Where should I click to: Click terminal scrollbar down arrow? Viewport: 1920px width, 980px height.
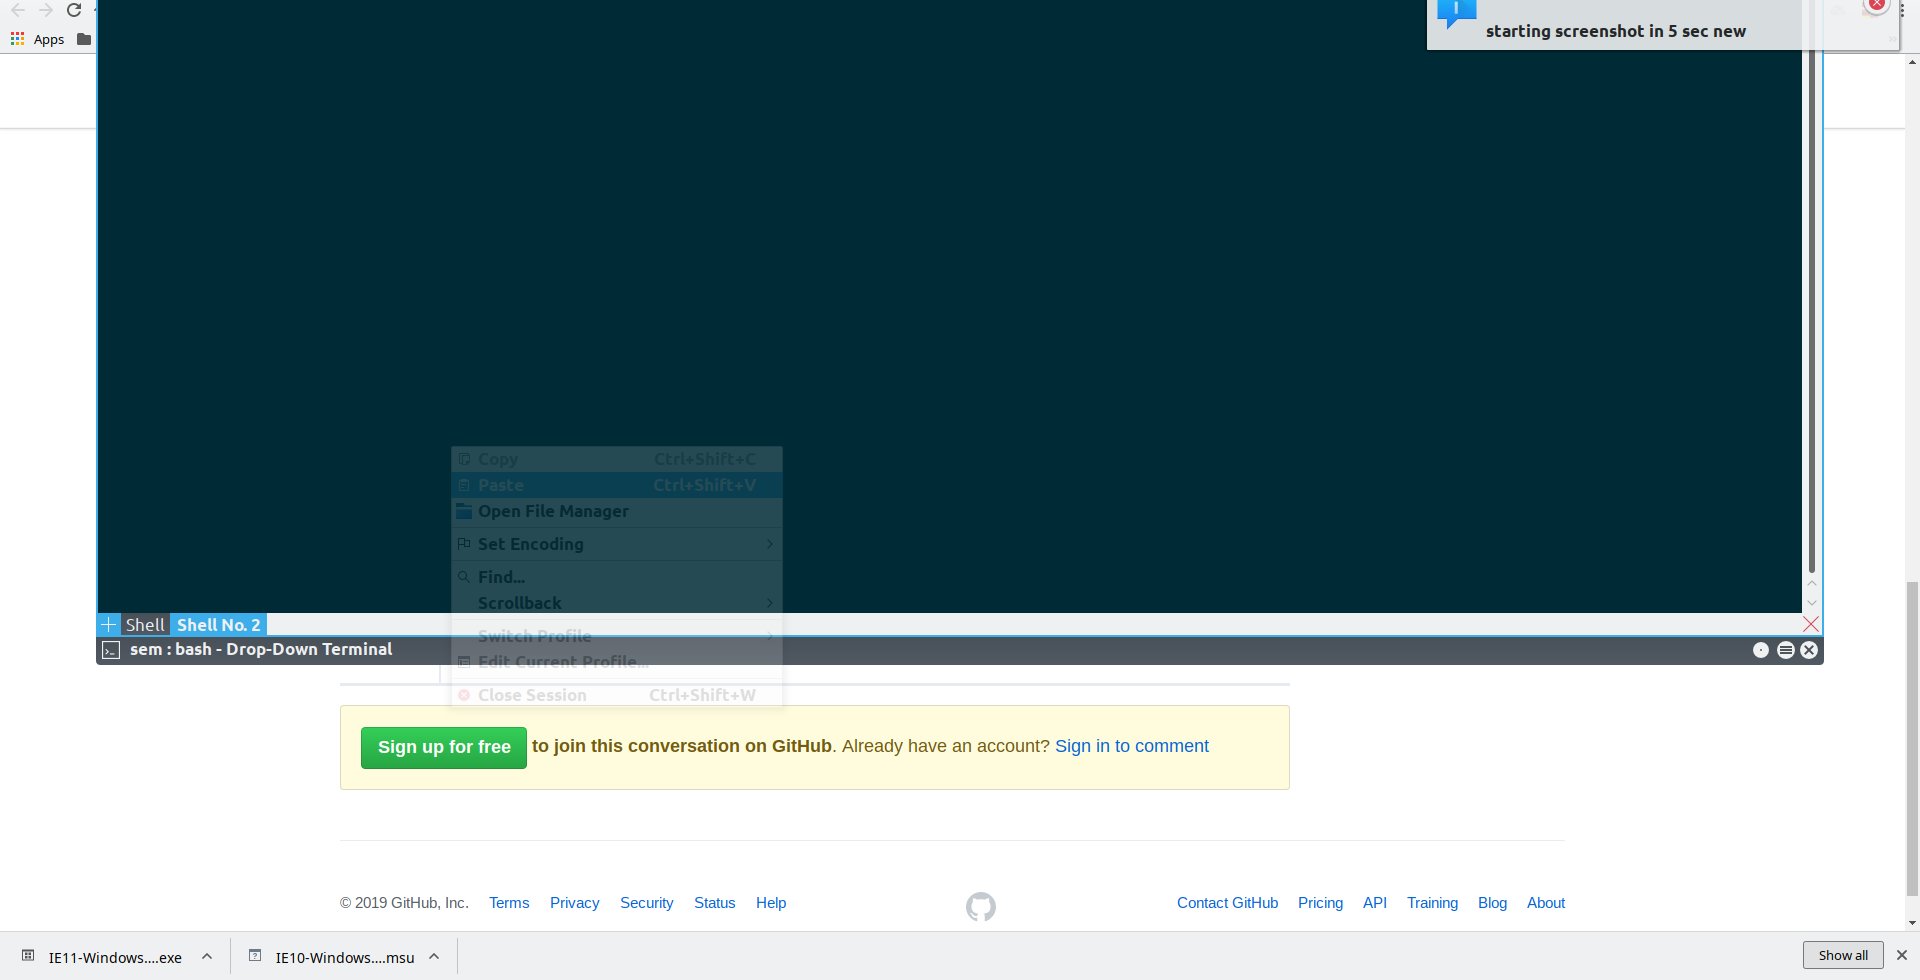[x=1811, y=603]
